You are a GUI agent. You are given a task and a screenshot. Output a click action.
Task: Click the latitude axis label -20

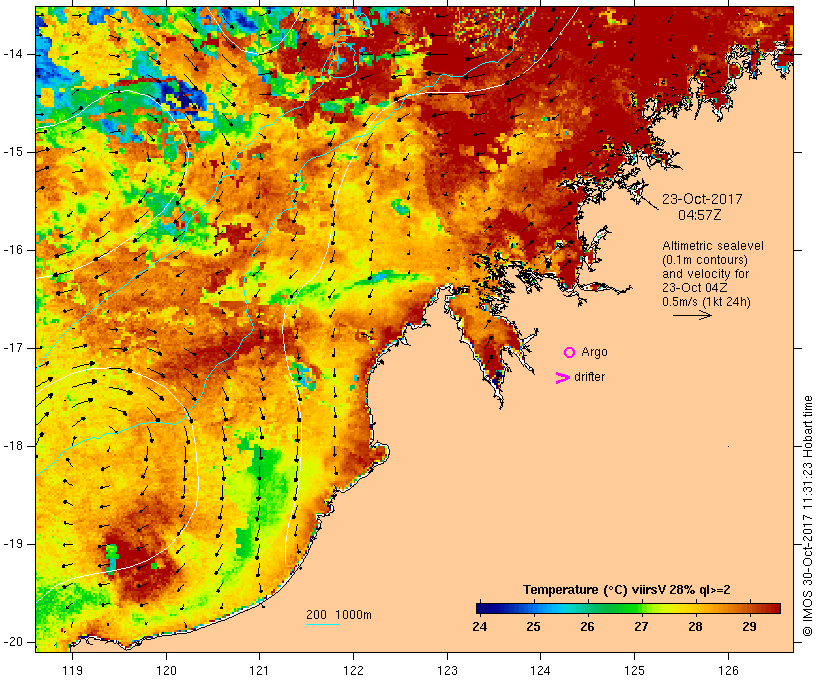coord(13,642)
